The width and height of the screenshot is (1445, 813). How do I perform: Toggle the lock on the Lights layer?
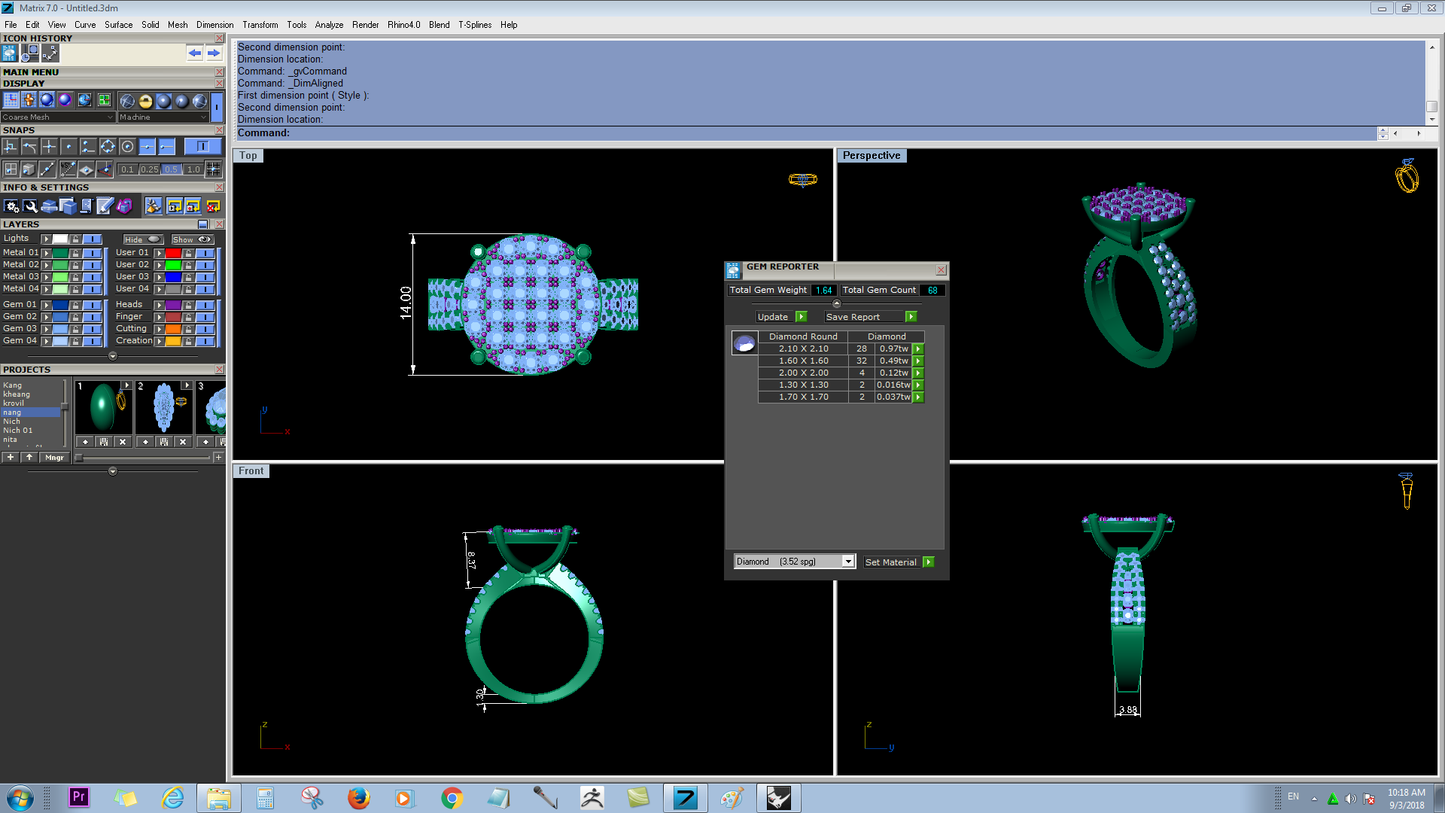coord(75,239)
